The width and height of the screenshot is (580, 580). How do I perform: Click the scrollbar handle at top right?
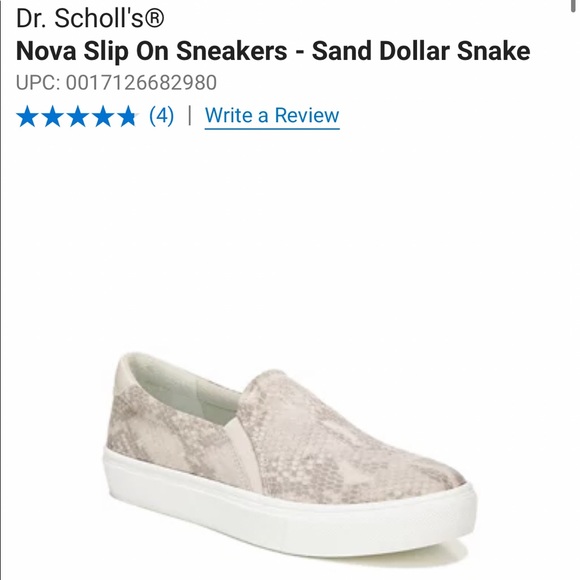(x=573, y=6)
